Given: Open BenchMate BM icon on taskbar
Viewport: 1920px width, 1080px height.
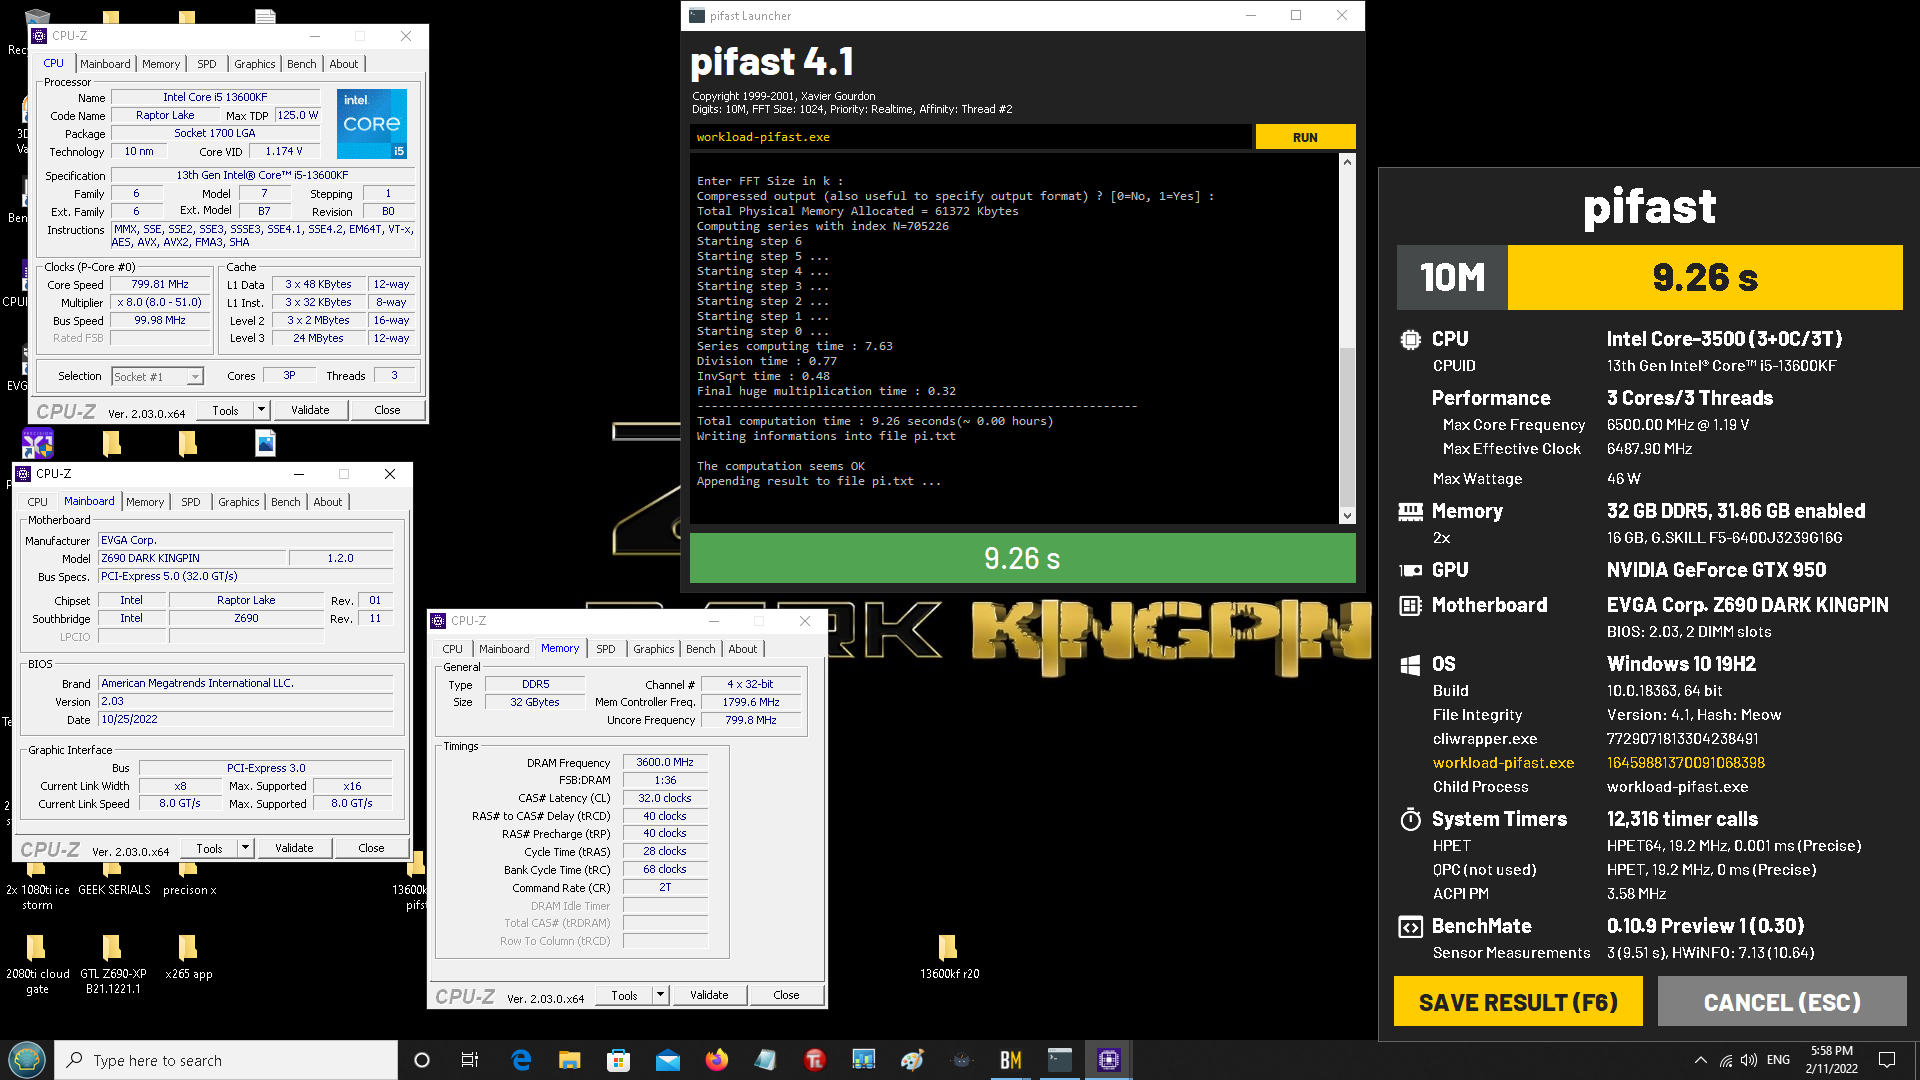Looking at the screenshot, I should pyautogui.click(x=1010, y=1060).
